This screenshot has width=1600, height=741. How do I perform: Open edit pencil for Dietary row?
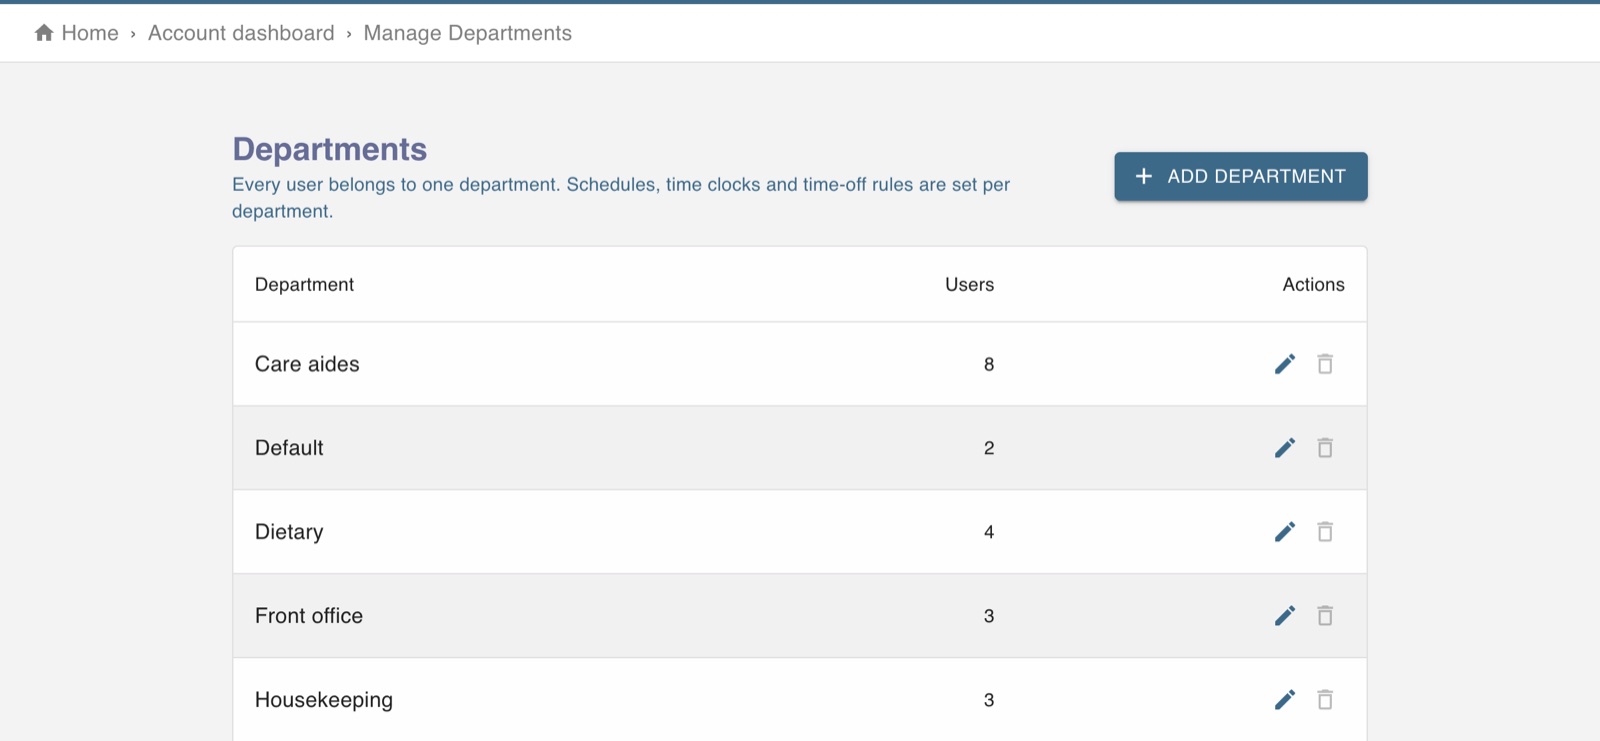(1285, 532)
